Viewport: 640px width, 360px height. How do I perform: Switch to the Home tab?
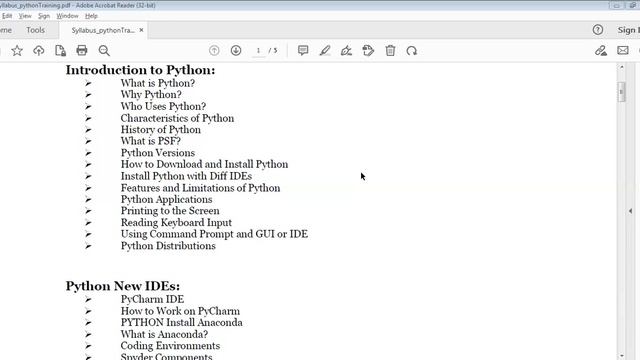pyautogui.click(x=6, y=30)
